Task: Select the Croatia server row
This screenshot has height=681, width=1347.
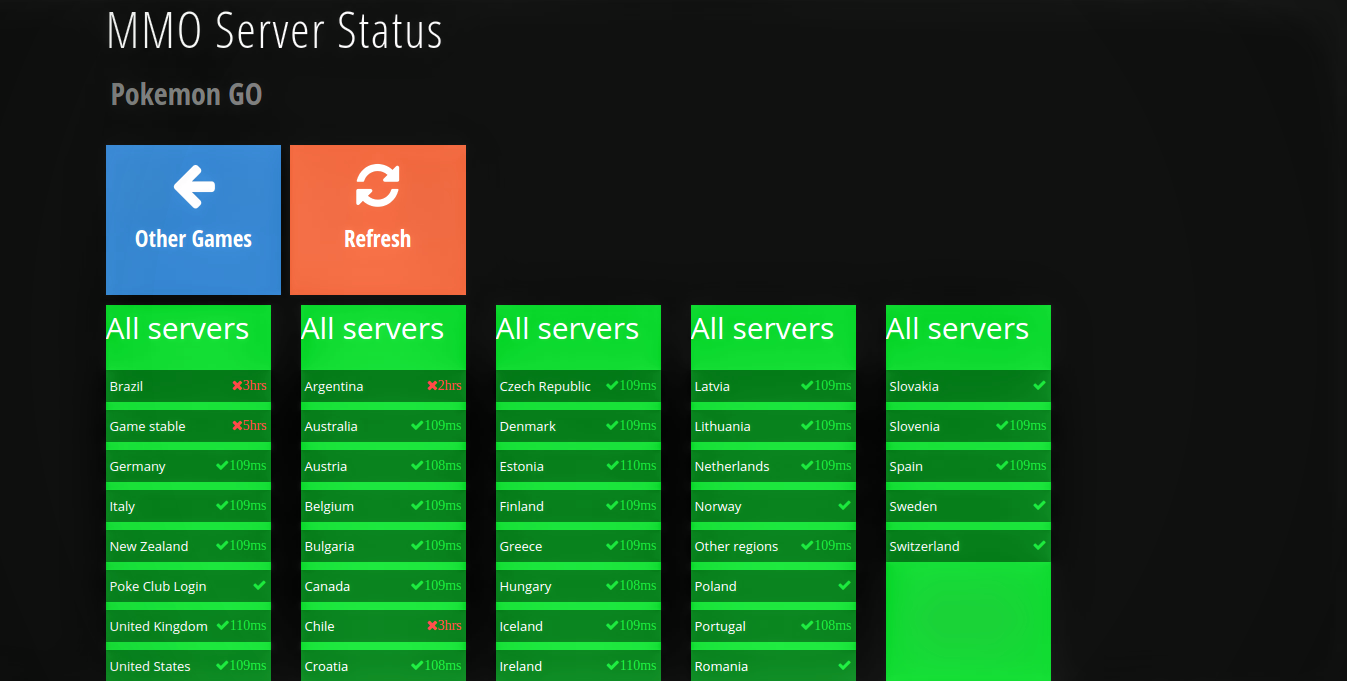Action: 383,666
